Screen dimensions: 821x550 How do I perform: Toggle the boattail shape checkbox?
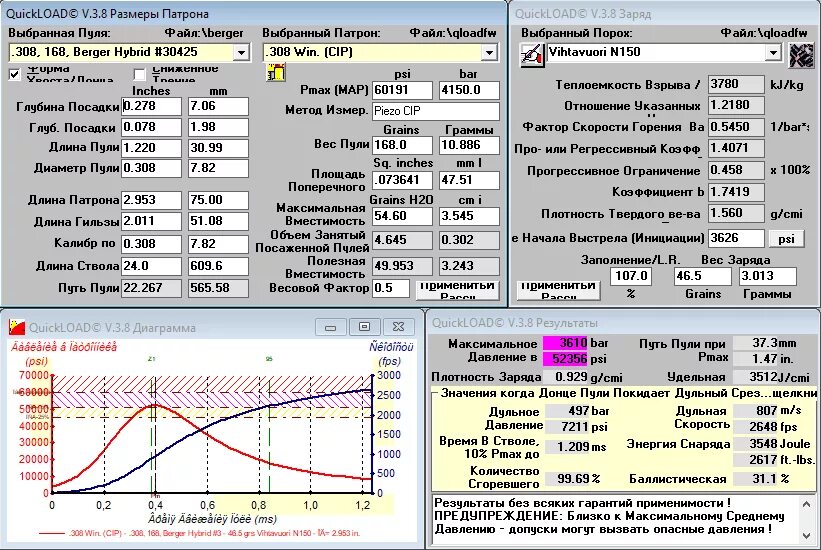[x=15, y=74]
